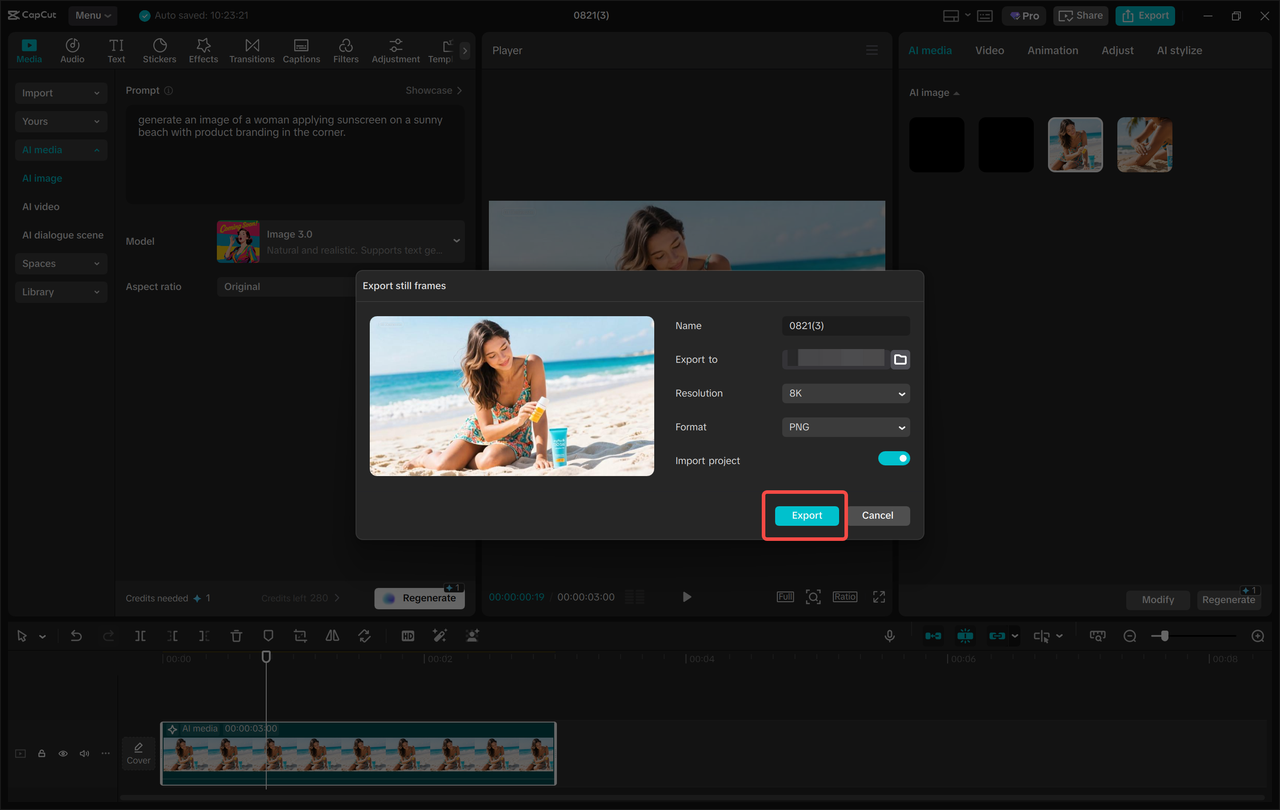Open the Stickers panel
1280x810 pixels.
pos(159,50)
